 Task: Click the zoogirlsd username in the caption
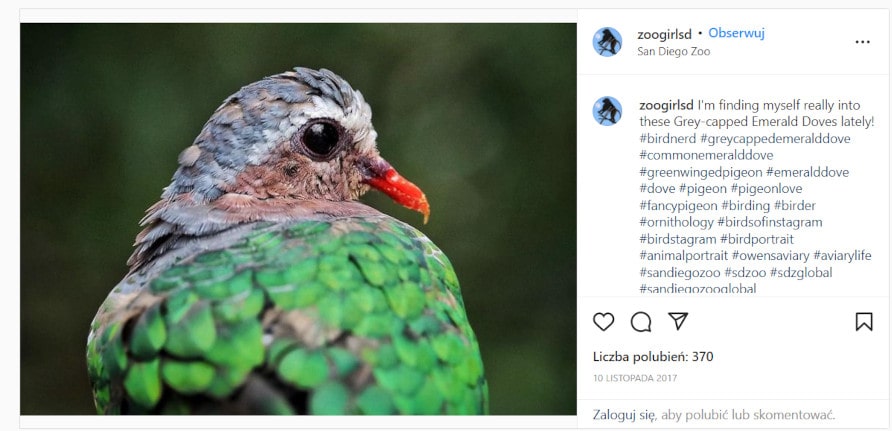(x=666, y=105)
